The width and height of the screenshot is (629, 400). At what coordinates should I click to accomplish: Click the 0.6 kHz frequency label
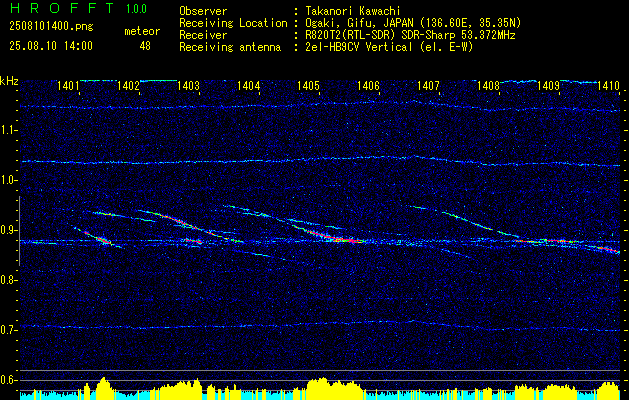[7, 380]
